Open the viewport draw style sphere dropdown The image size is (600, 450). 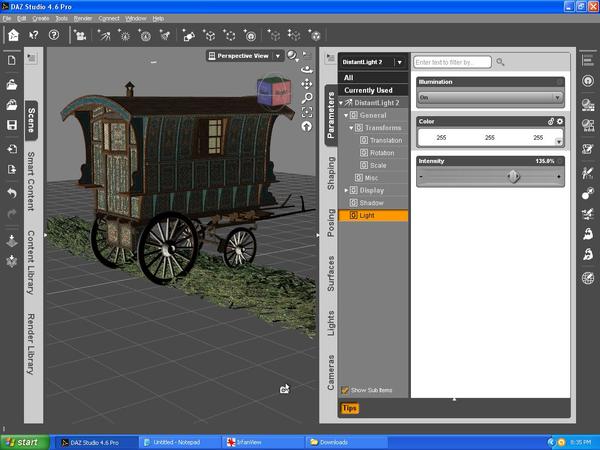click(293, 56)
